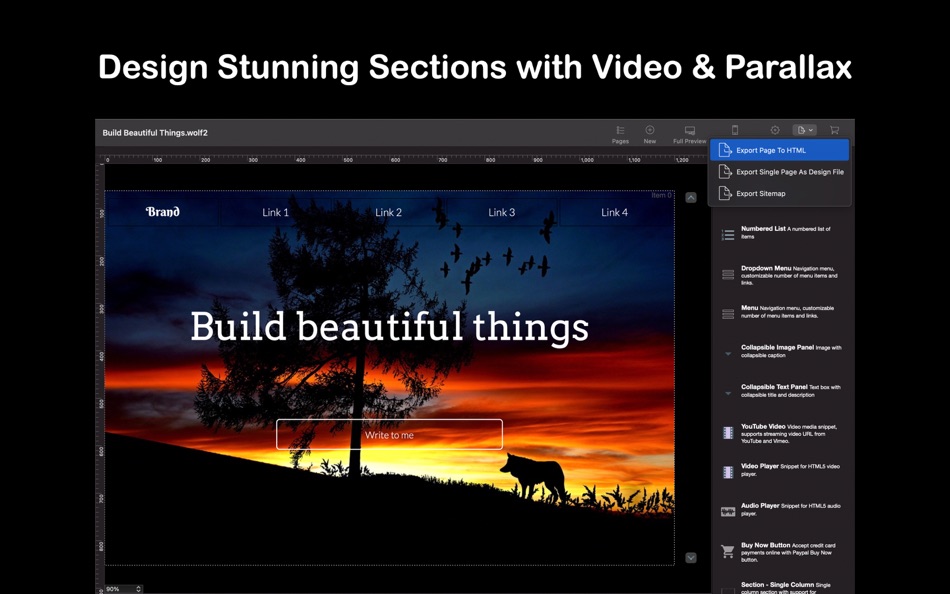
Task: Click the shopping cart toolbar icon
Action: (x=834, y=130)
